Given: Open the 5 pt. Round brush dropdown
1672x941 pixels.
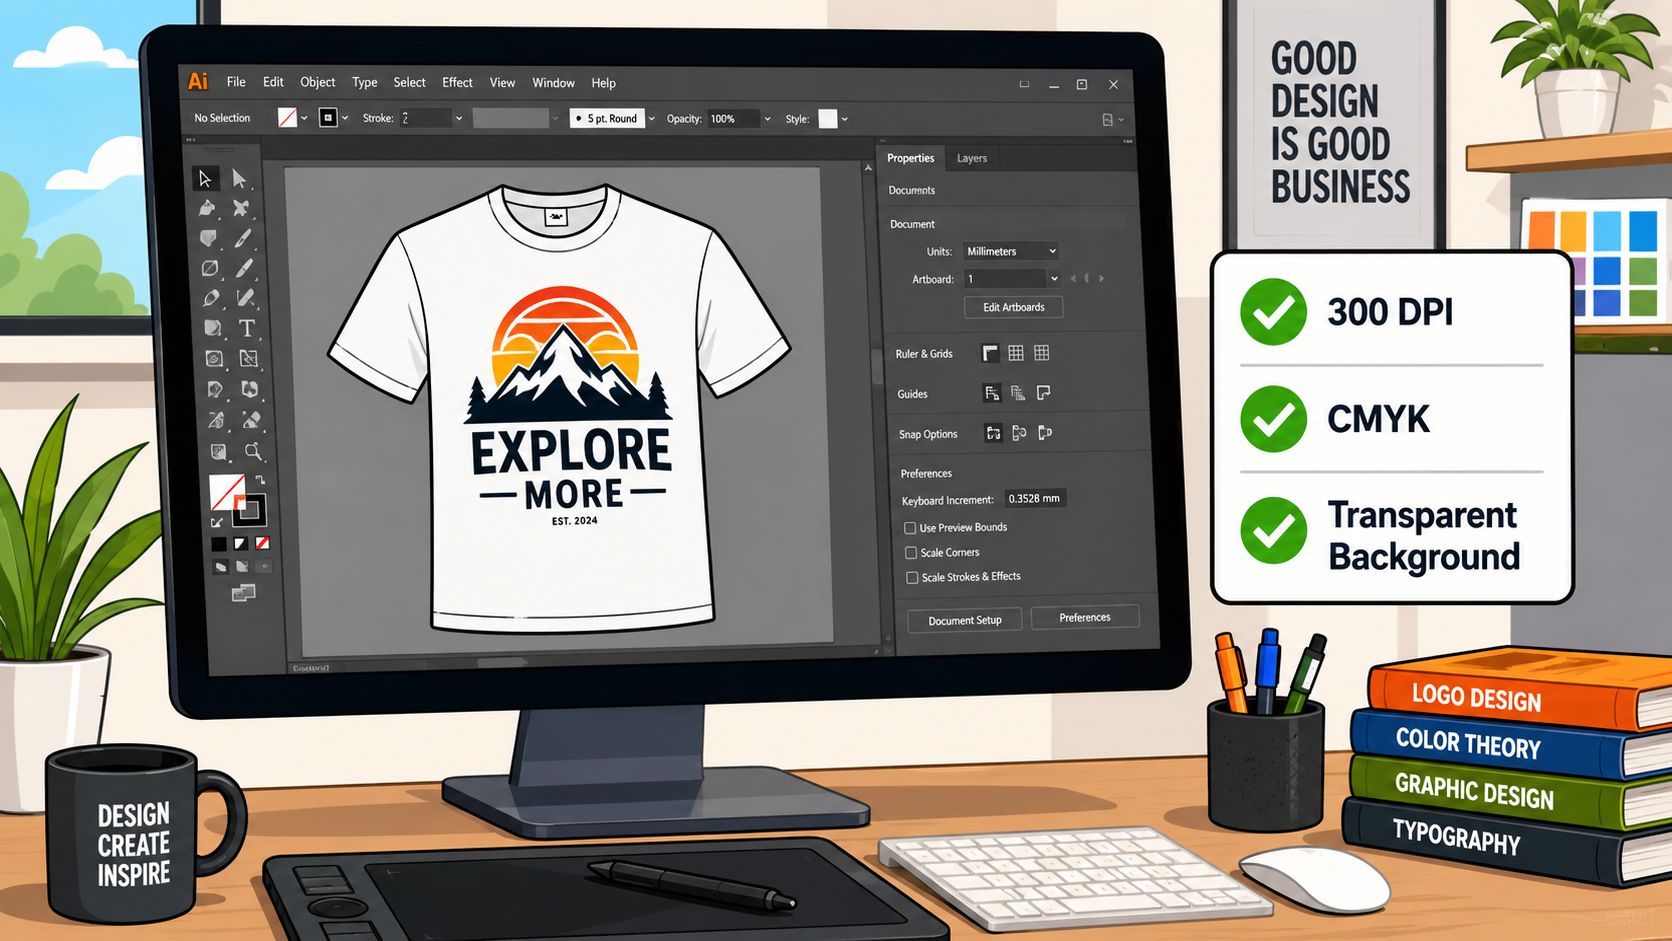Looking at the screenshot, I should [x=652, y=119].
